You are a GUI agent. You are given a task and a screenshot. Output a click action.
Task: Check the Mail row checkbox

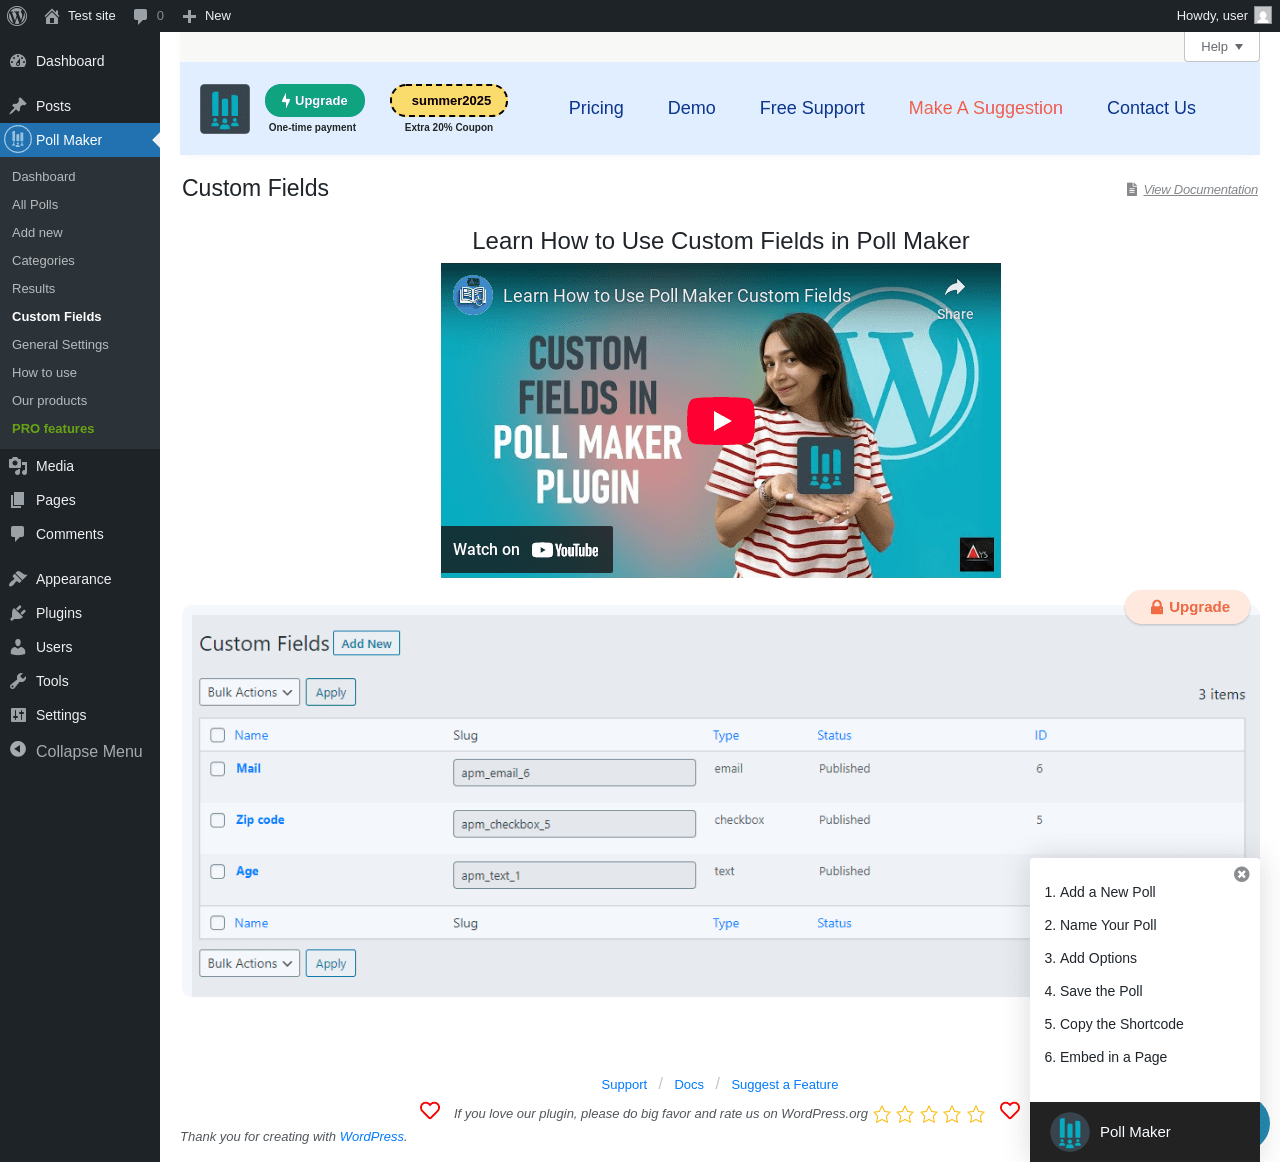coord(218,769)
